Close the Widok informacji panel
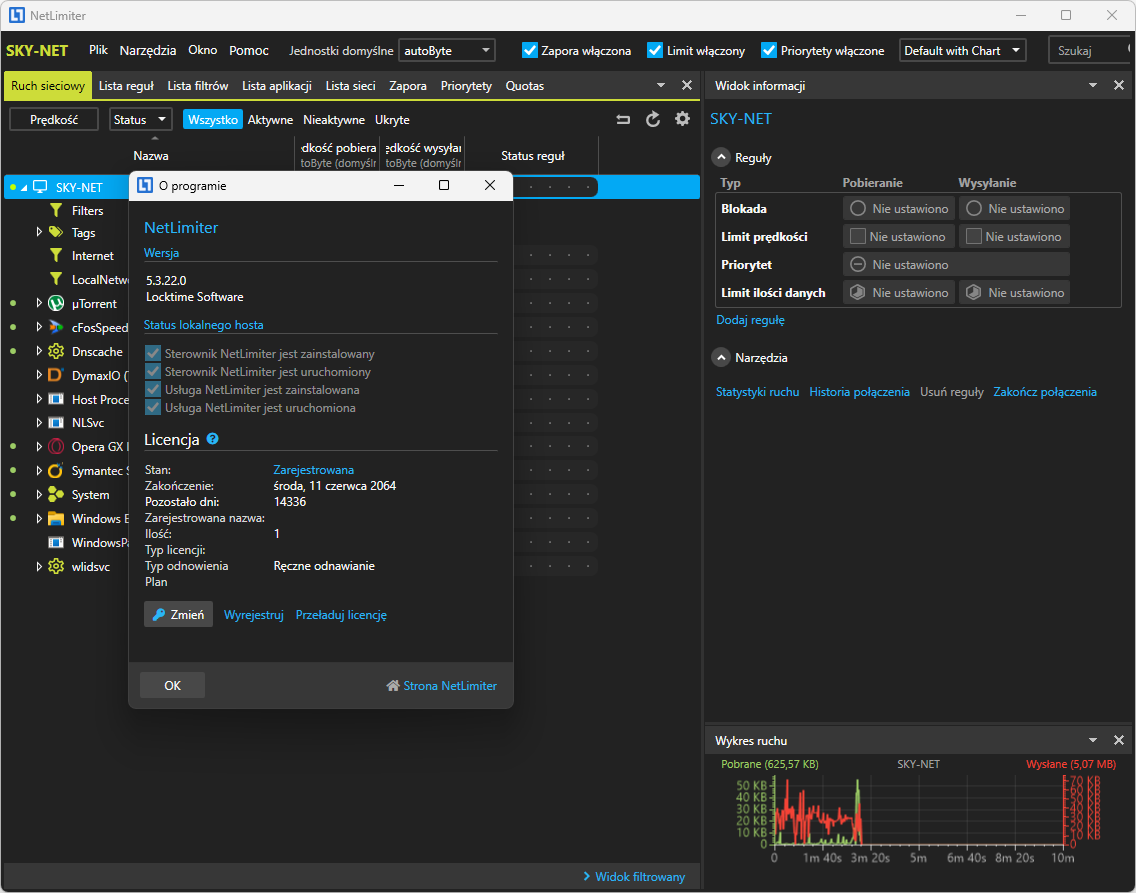 (x=1119, y=85)
